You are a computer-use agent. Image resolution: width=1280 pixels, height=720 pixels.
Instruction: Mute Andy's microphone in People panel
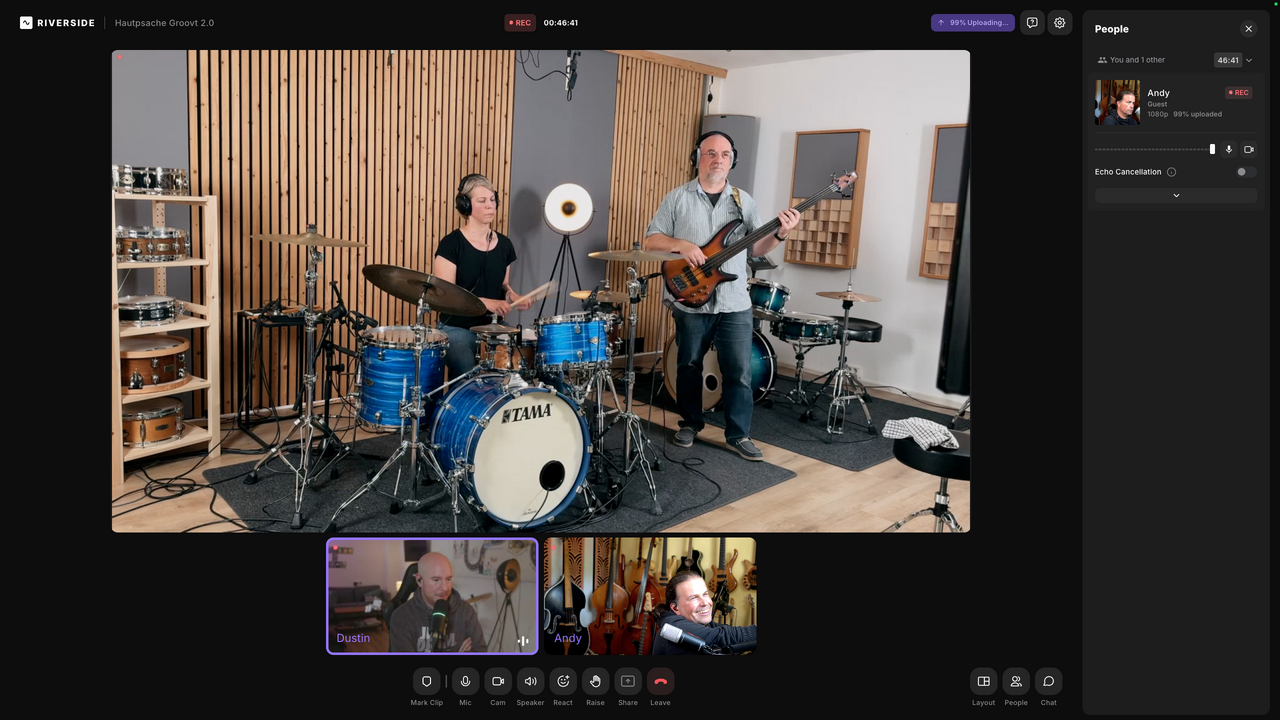(x=1229, y=149)
